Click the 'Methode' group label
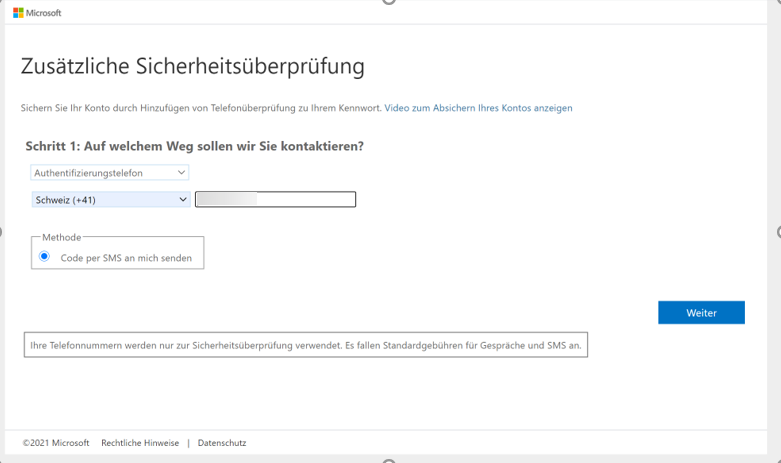Image resolution: width=781 pixels, height=463 pixels. 62,237
